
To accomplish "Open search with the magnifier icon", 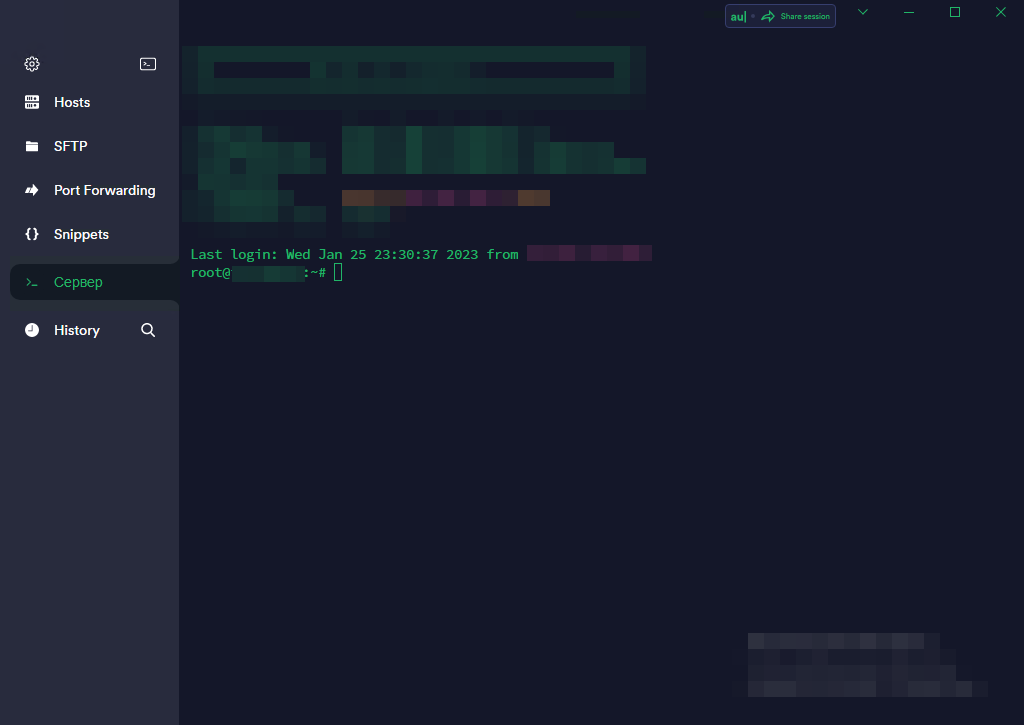I will 147,329.
